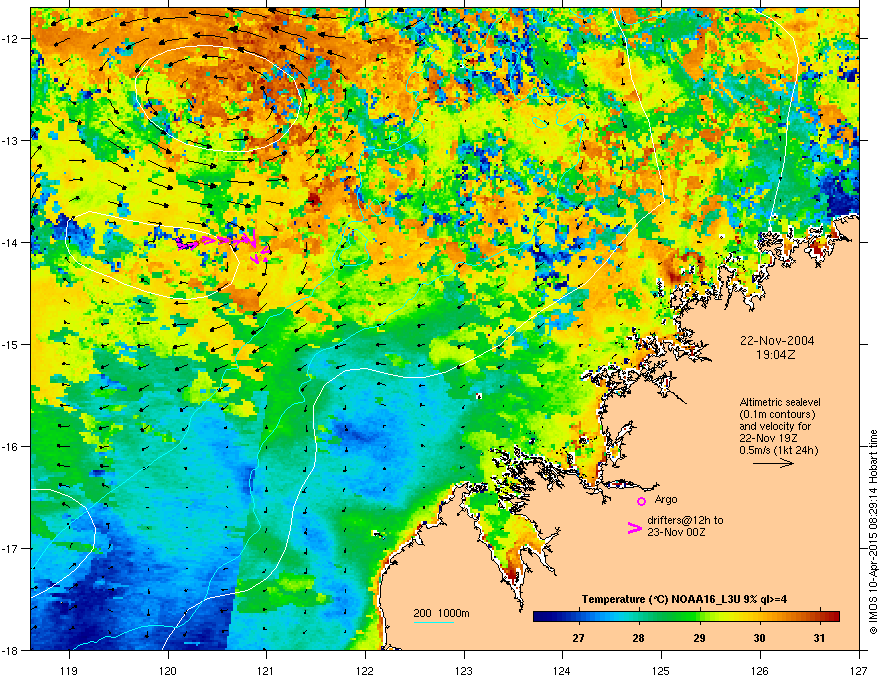
Task: Click the longitude axis label 123
Action: pos(464,670)
